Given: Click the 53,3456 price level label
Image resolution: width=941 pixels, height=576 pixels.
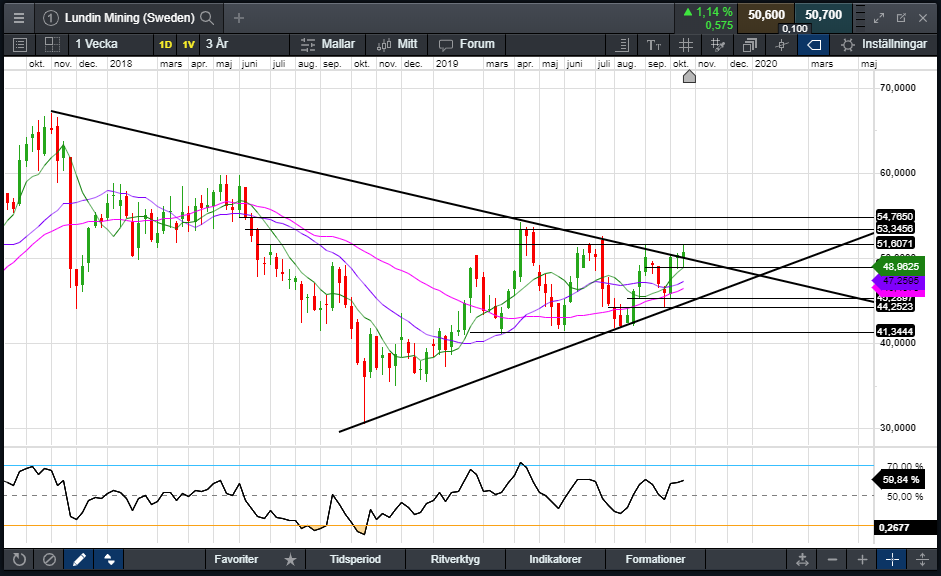Looking at the screenshot, I should pyautogui.click(x=895, y=229).
